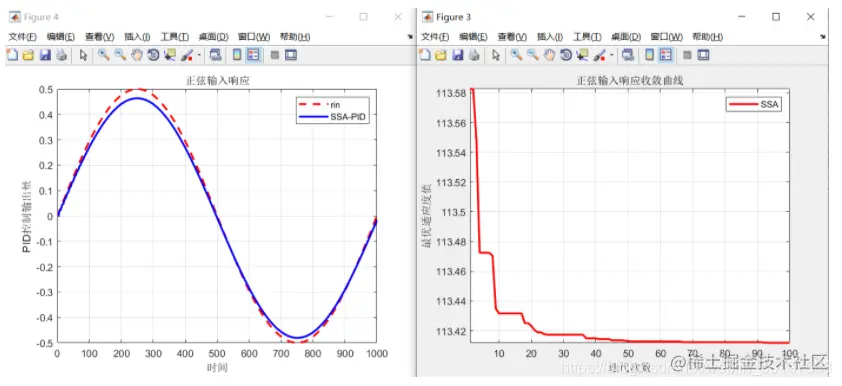Open 窗口(W) menu in Figure 3
The image size is (842, 386).
coord(666,37)
